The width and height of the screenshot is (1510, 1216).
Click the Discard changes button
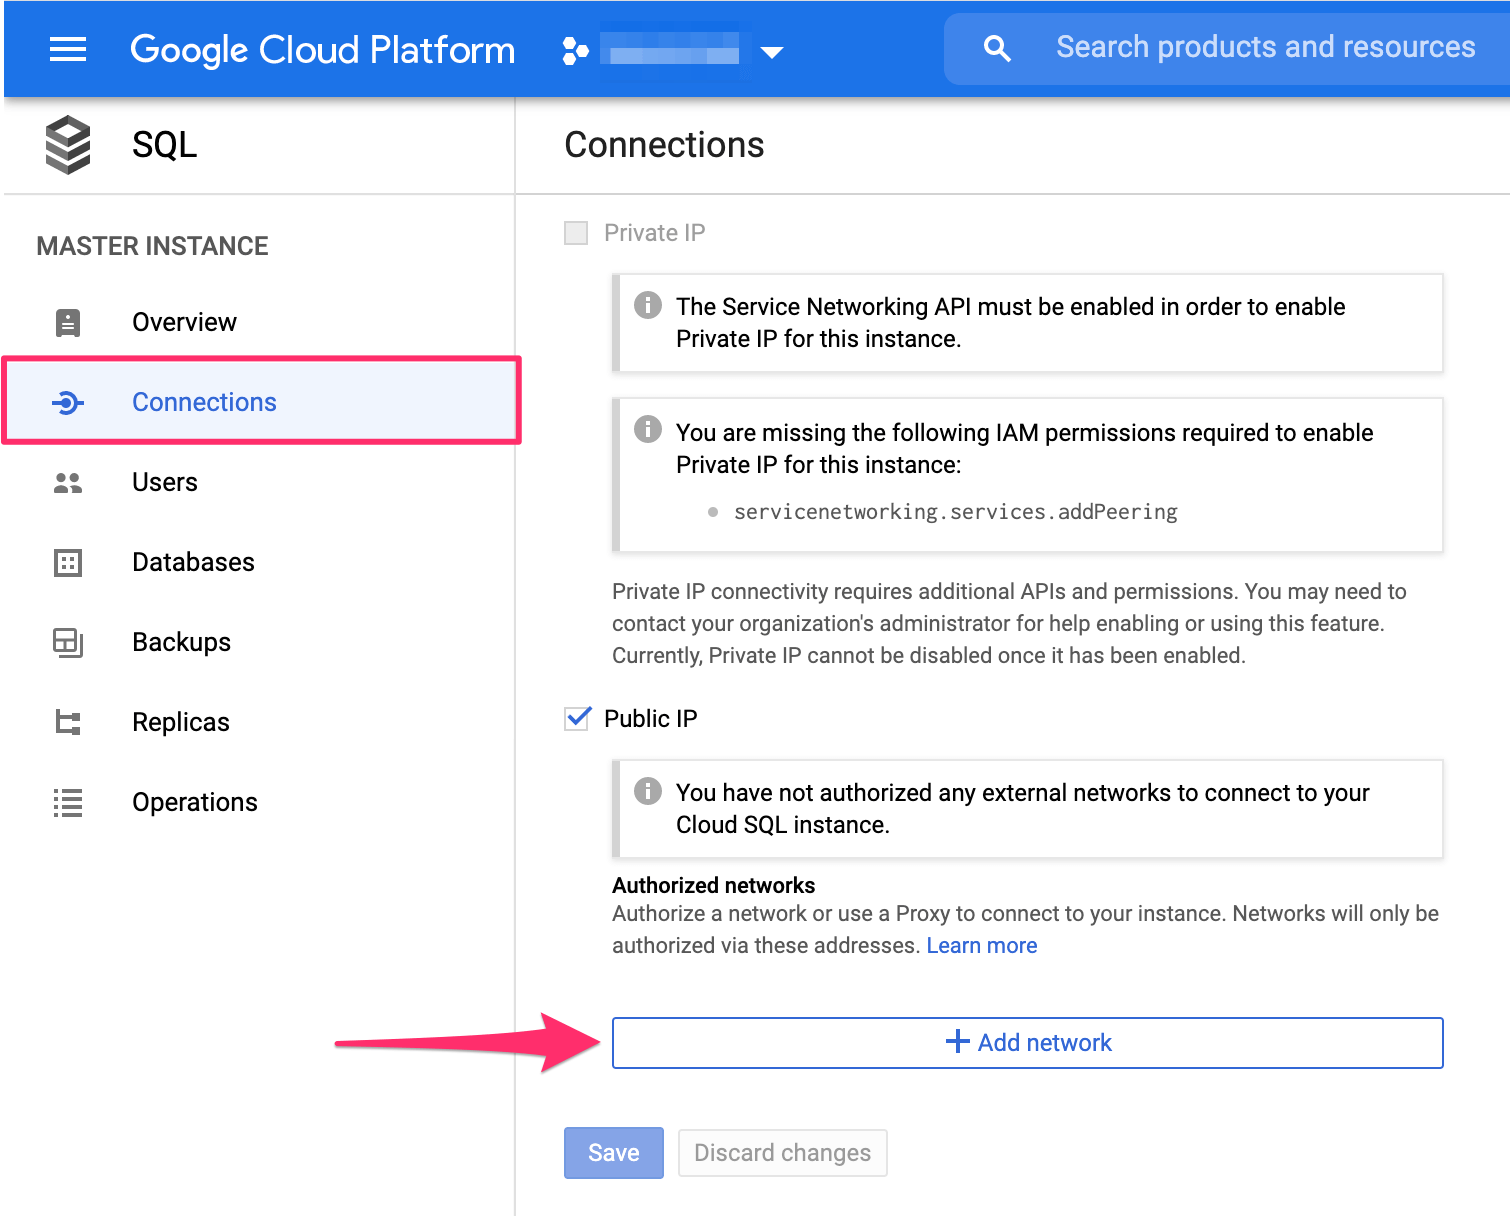[782, 1152]
